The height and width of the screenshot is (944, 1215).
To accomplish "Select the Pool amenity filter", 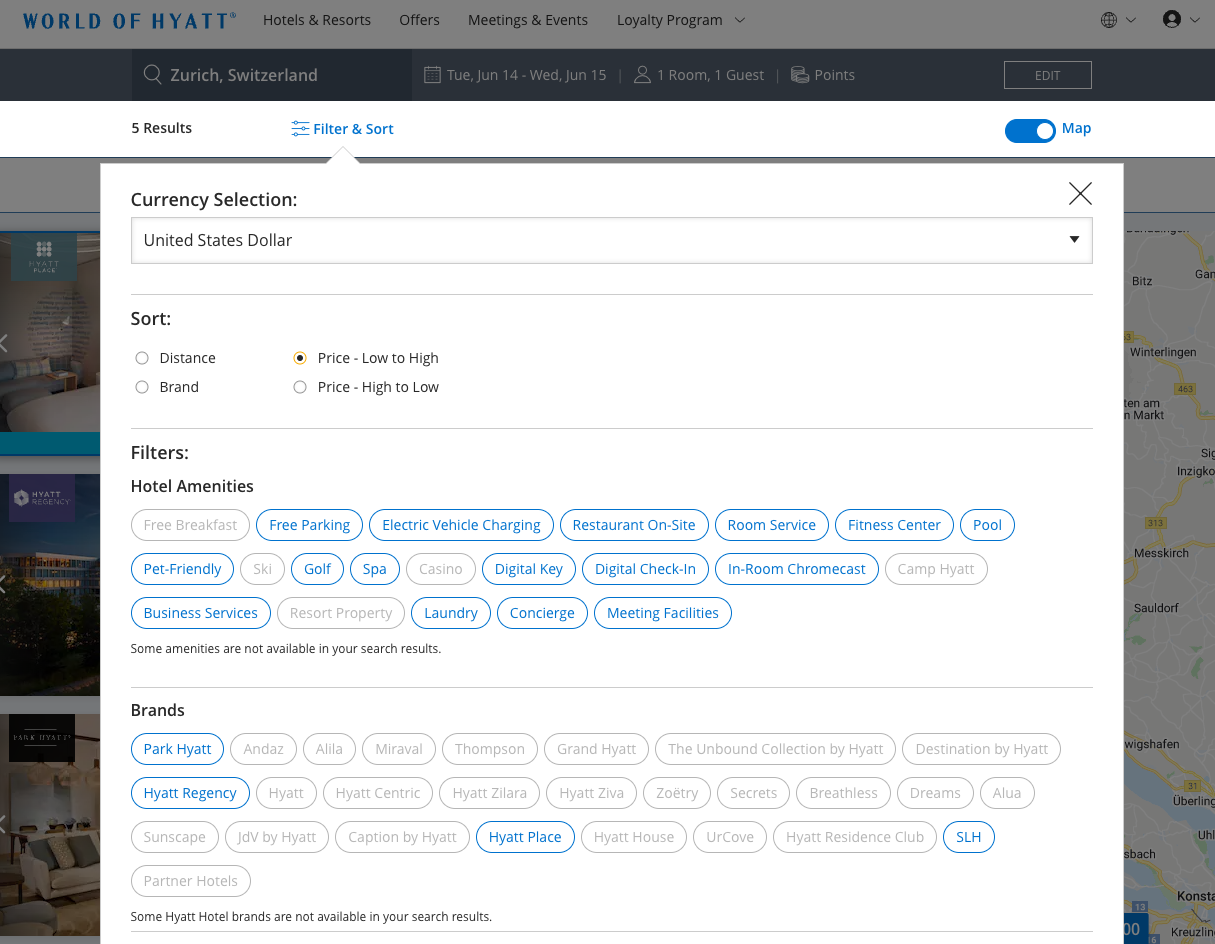I will click(x=988, y=525).
